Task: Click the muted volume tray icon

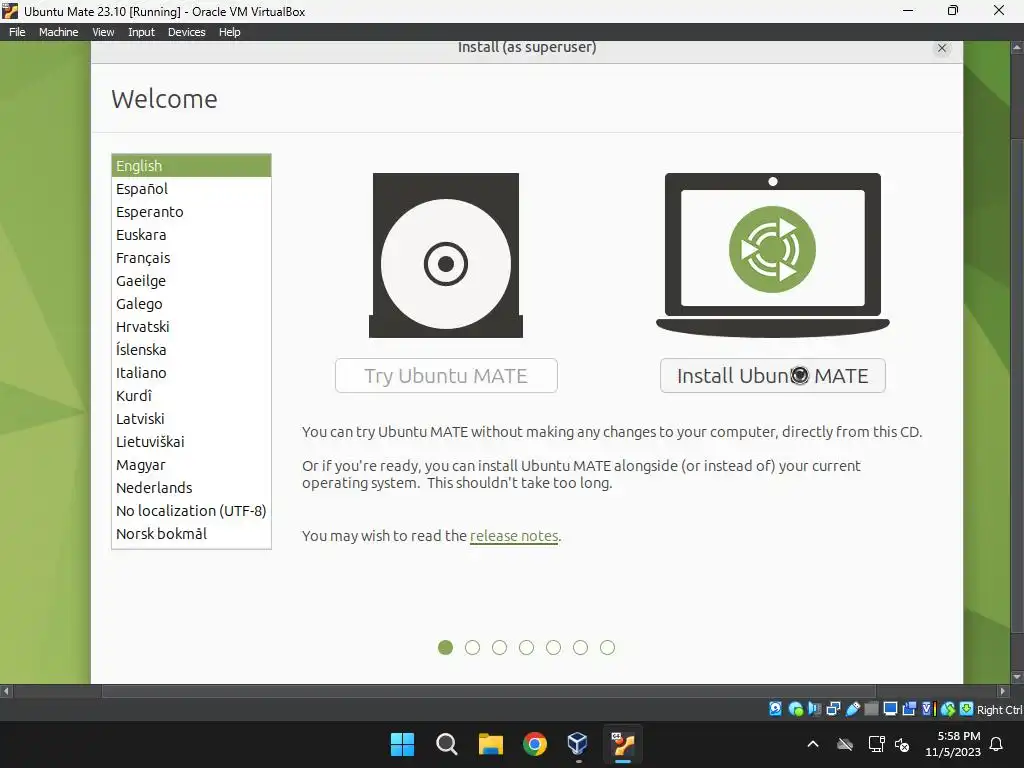Action: 902,744
